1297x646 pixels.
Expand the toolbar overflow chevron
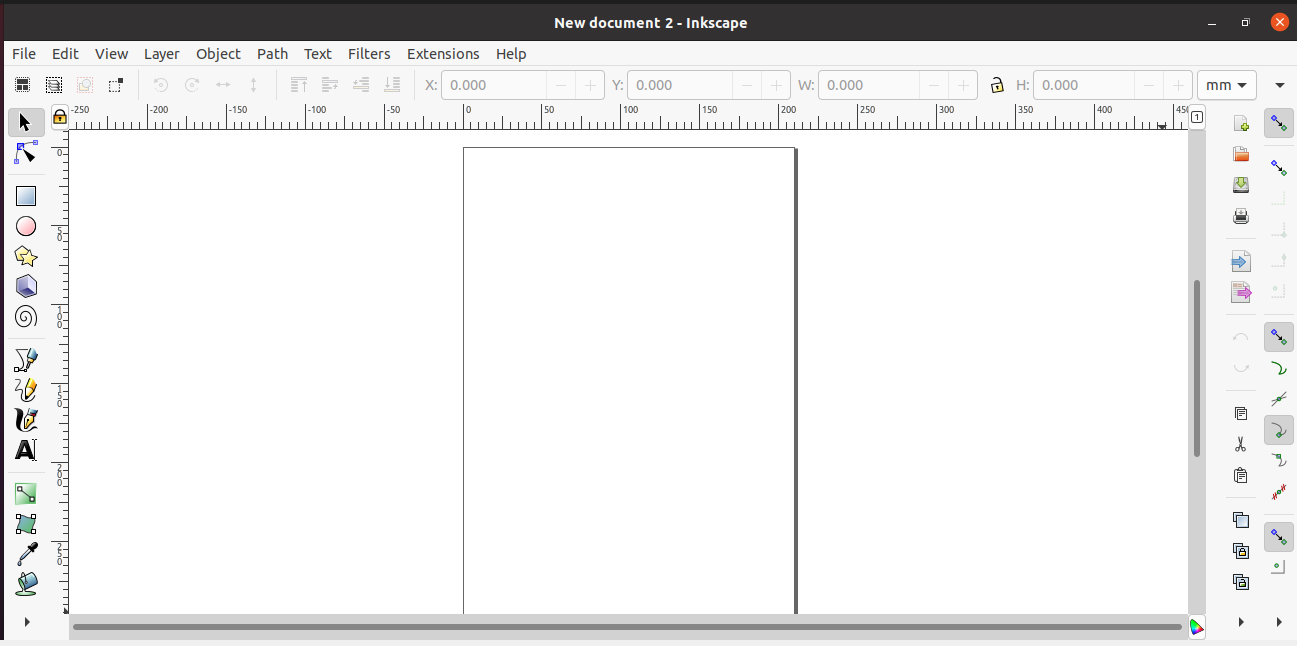coord(1280,85)
